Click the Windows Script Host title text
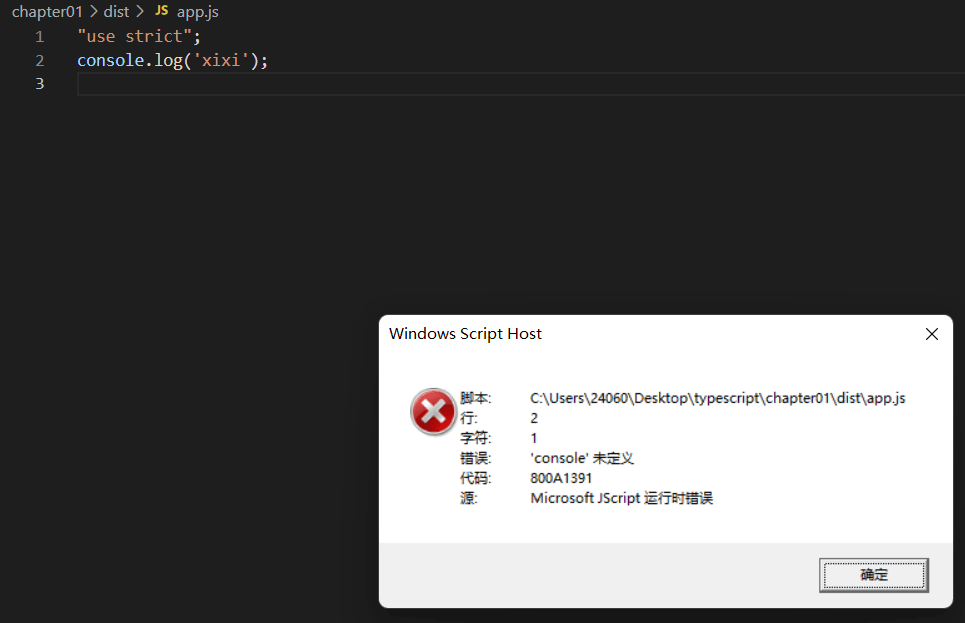 (x=465, y=334)
